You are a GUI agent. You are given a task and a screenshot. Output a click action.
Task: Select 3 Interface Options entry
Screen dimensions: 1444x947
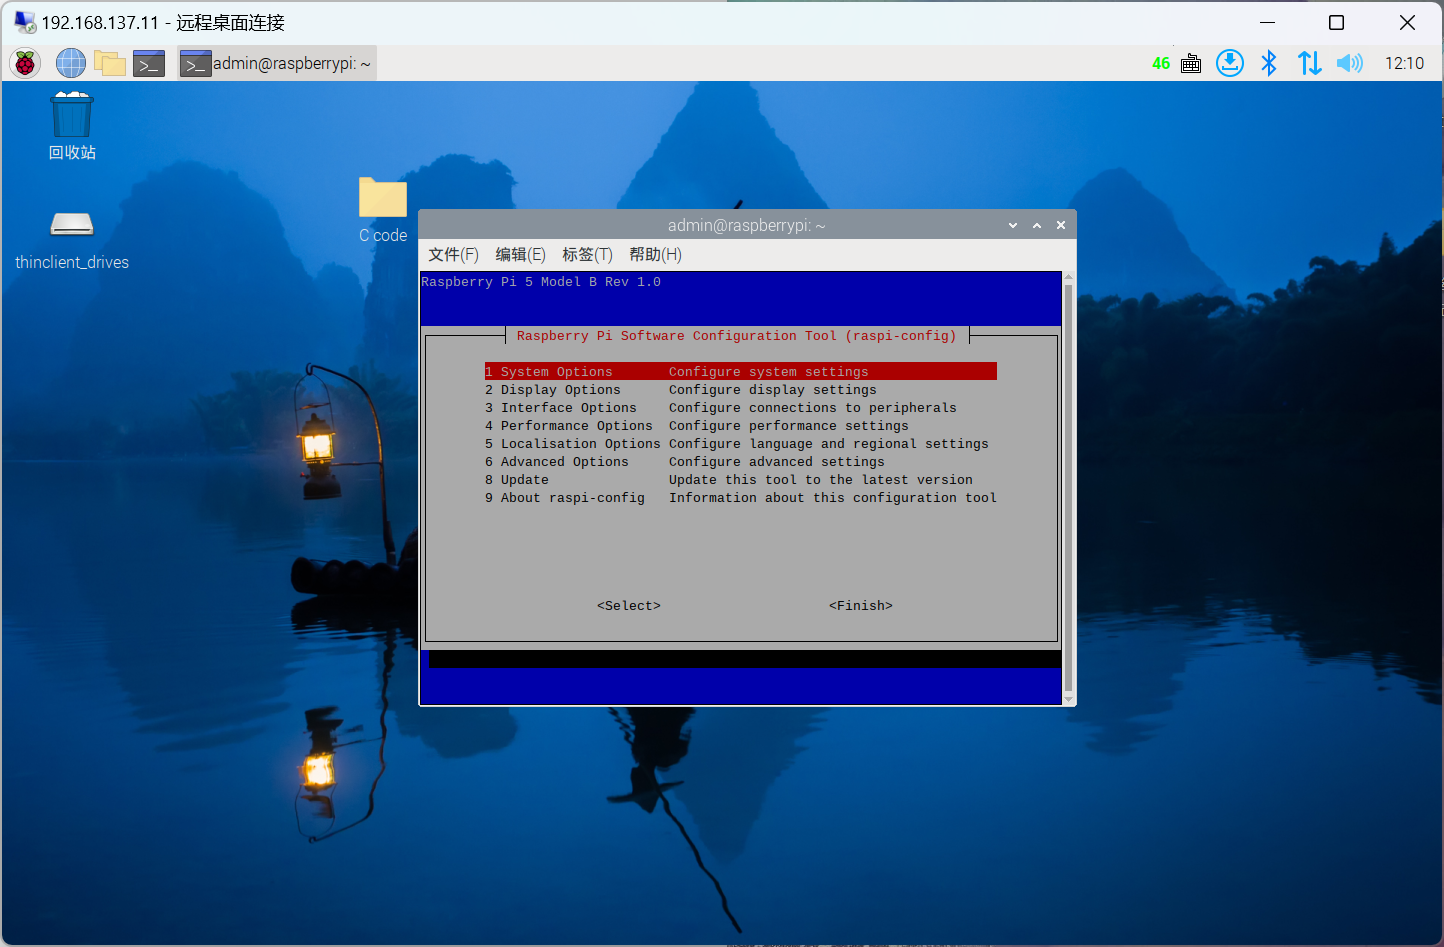point(741,407)
